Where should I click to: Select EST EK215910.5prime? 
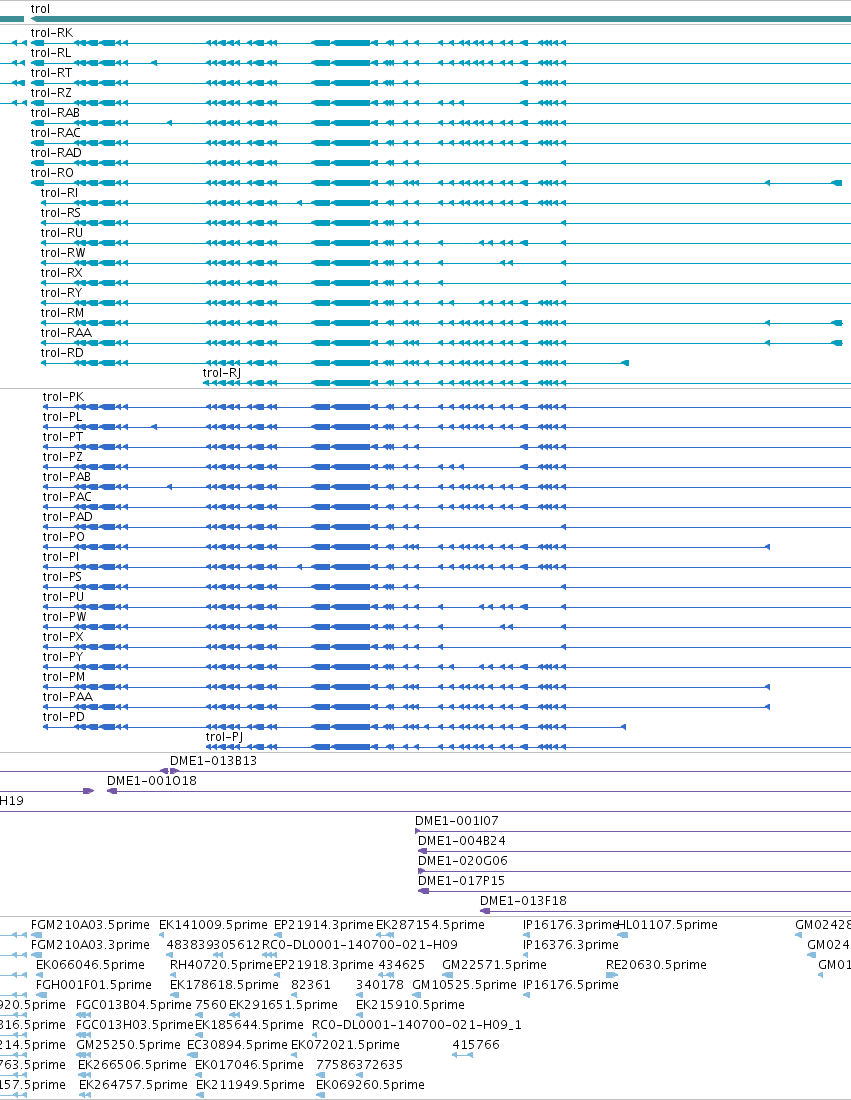pyautogui.click(x=410, y=1005)
